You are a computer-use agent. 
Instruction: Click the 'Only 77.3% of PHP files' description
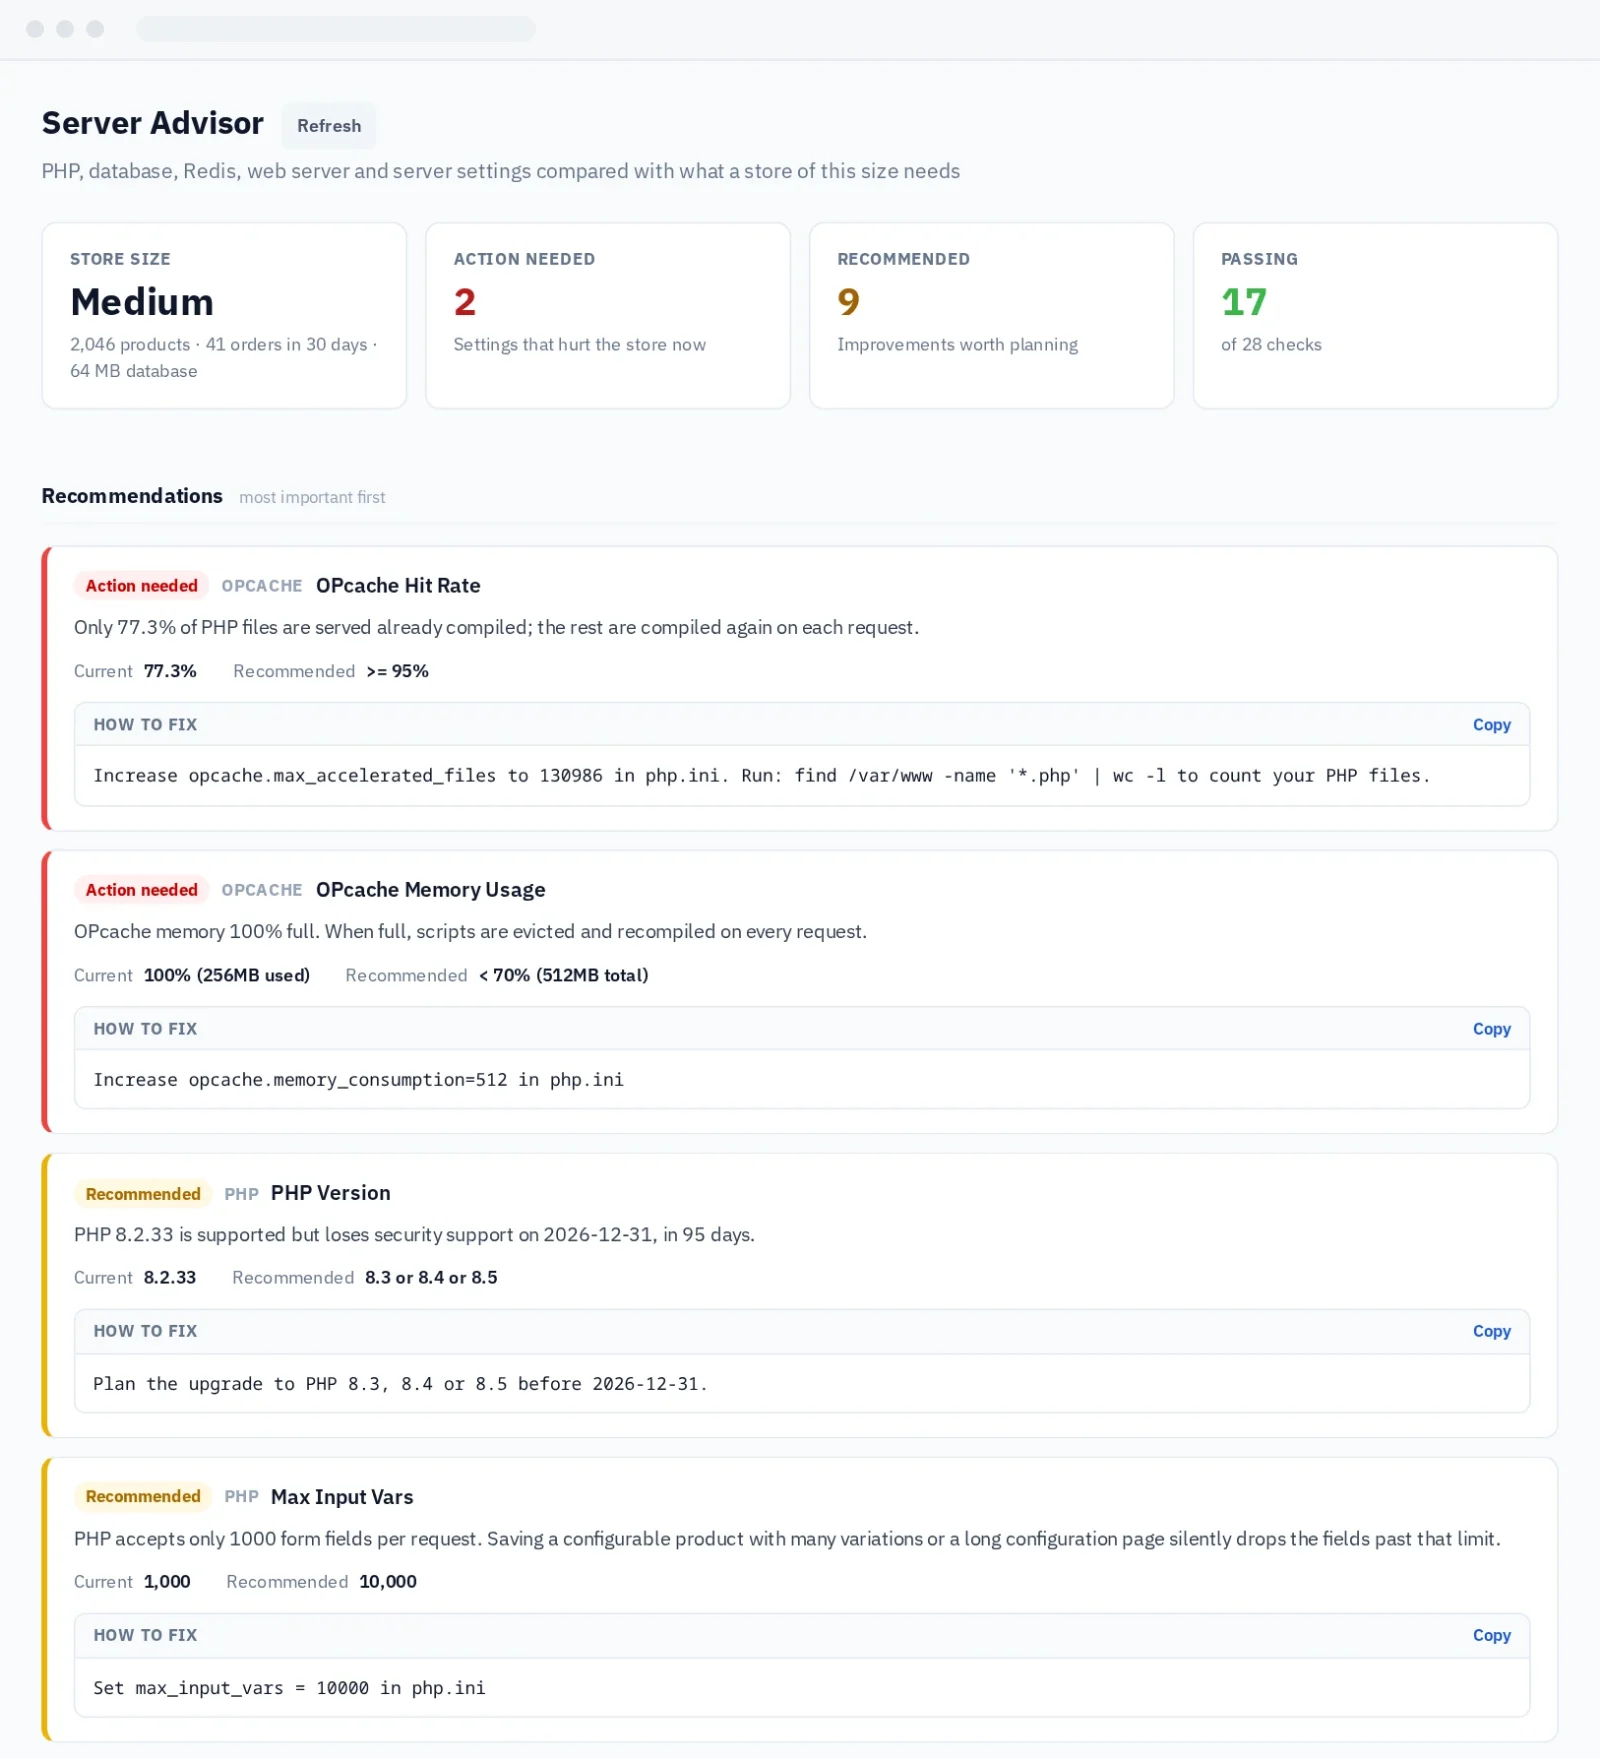coord(496,627)
